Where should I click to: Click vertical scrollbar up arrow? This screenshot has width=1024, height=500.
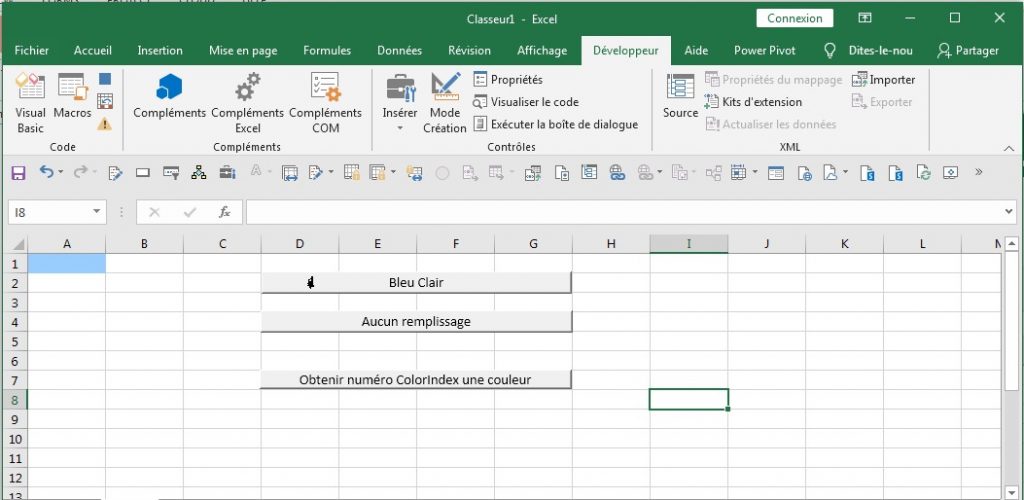tap(1012, 244)
